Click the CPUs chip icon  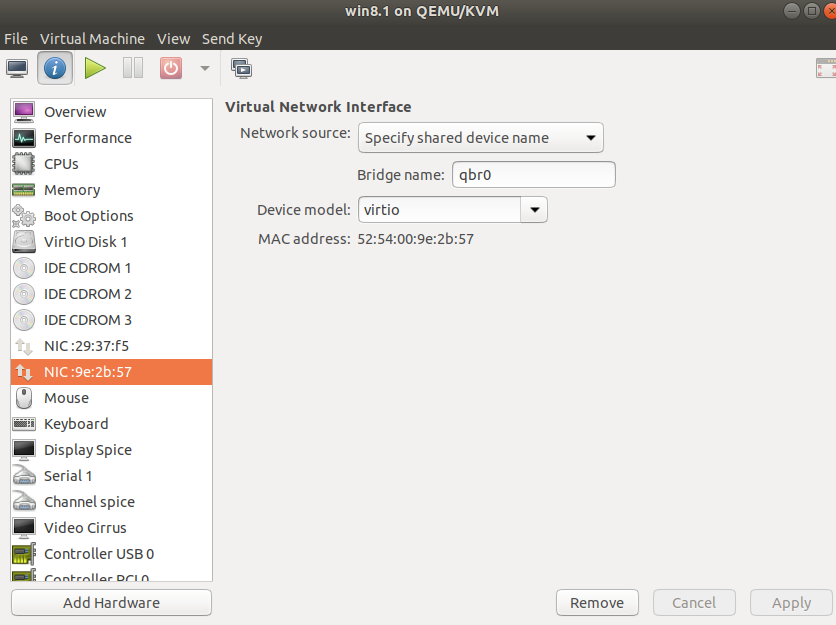coord(24,164)
